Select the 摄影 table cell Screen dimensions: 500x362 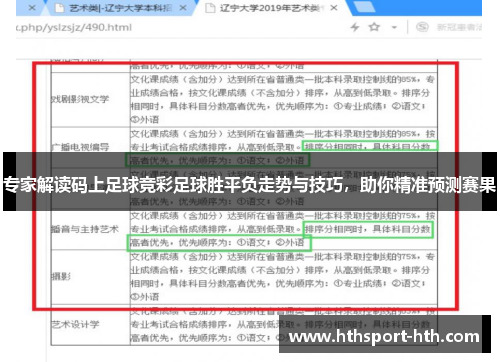[90, 277]
